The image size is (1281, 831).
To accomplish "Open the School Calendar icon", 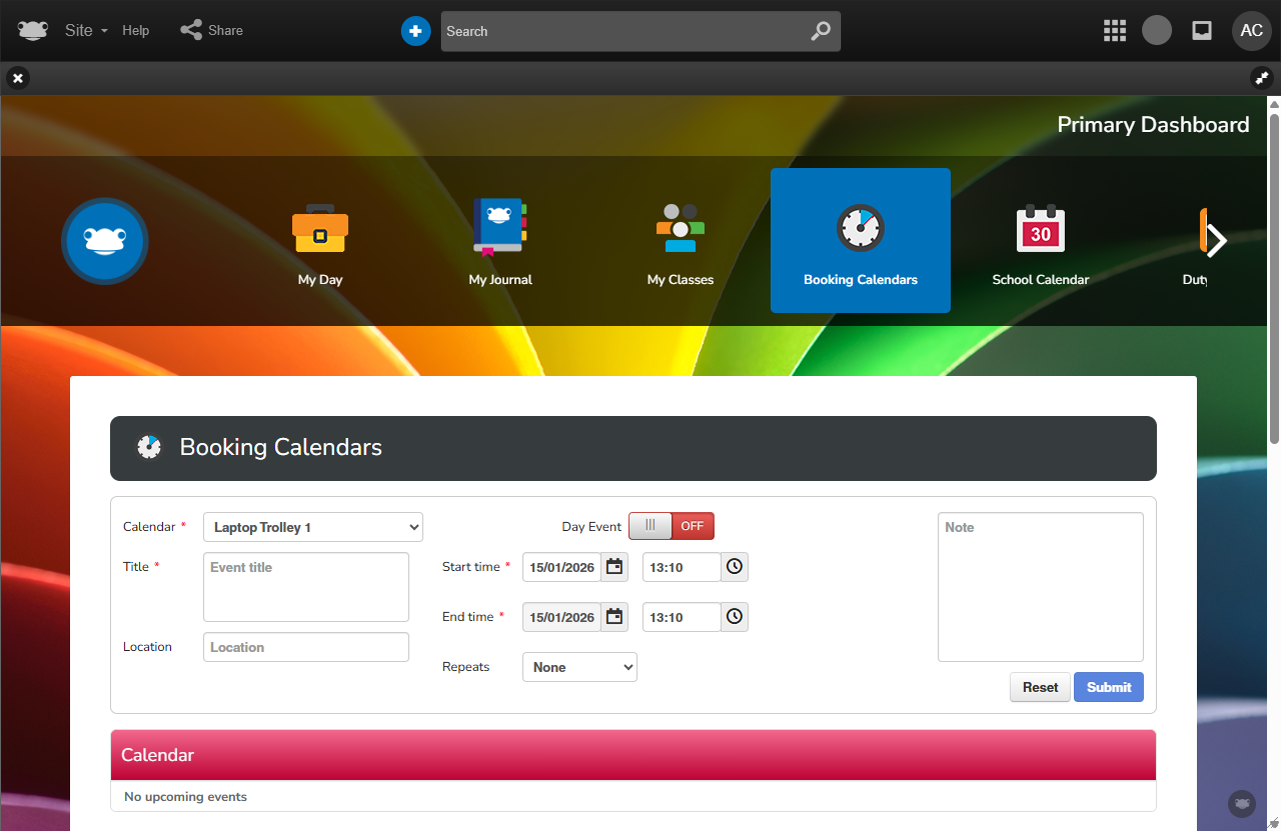I will [1040, 230].
